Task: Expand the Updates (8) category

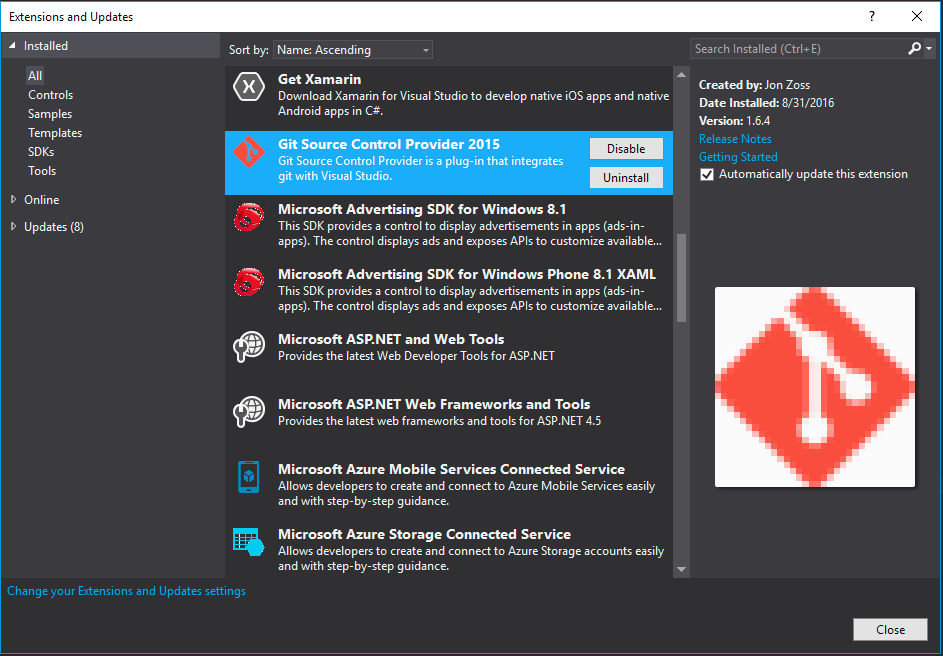Action: (x=13, y=226)
